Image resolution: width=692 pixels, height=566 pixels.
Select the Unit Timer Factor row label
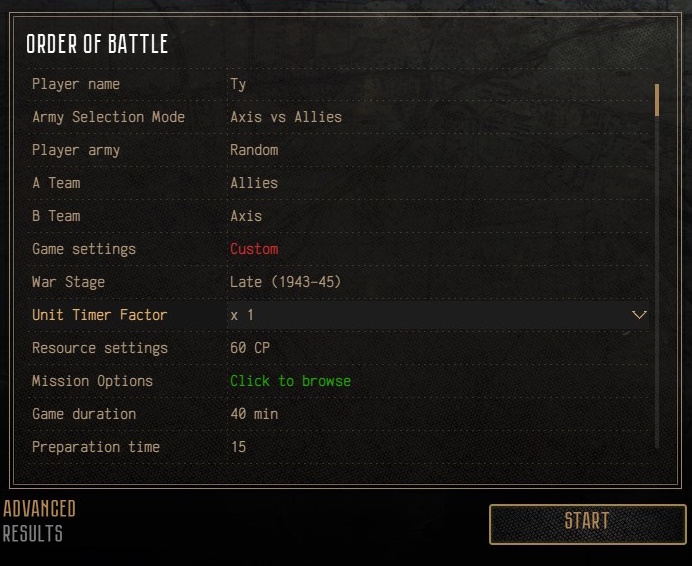click(100, 315)
